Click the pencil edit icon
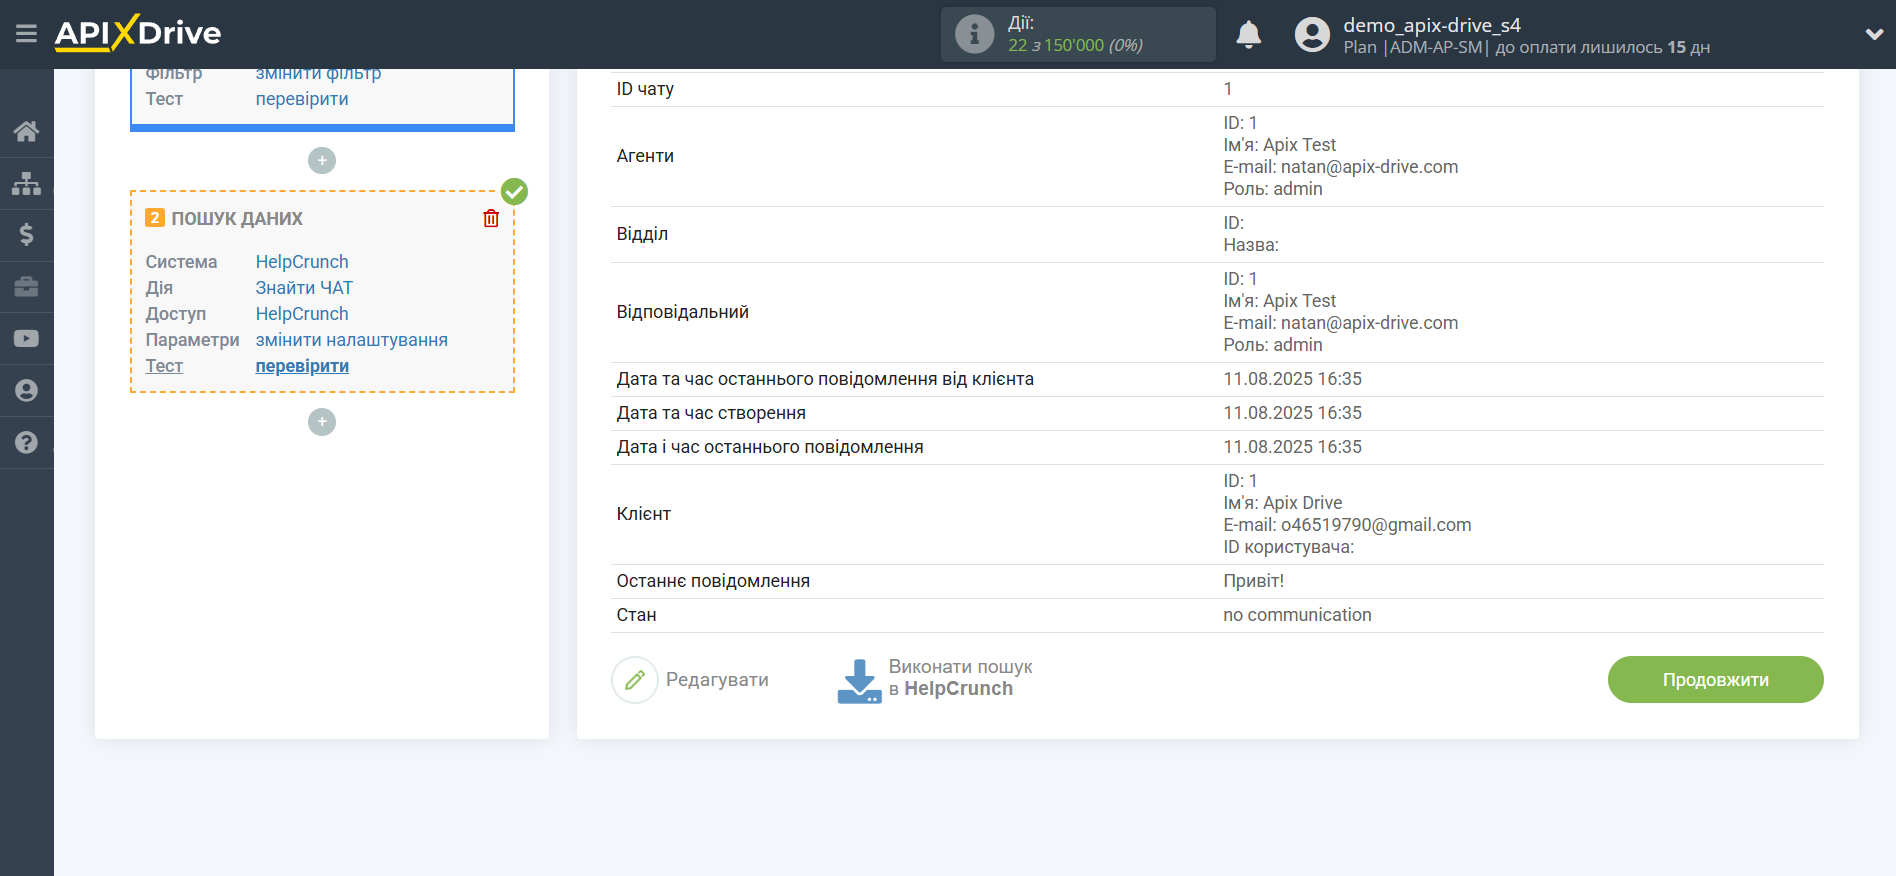1896x876 pixels. [635, 680]
